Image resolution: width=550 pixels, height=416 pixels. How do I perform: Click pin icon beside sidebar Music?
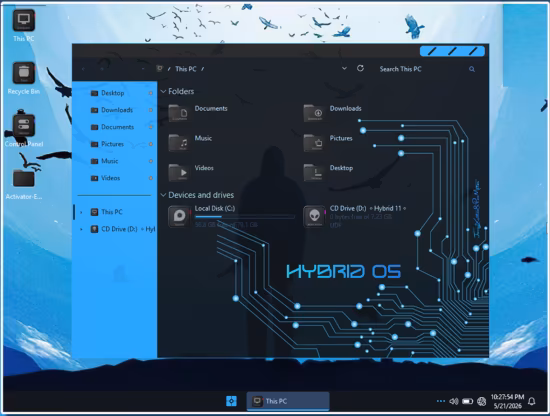pyautogui.click(x=150, y=161)
